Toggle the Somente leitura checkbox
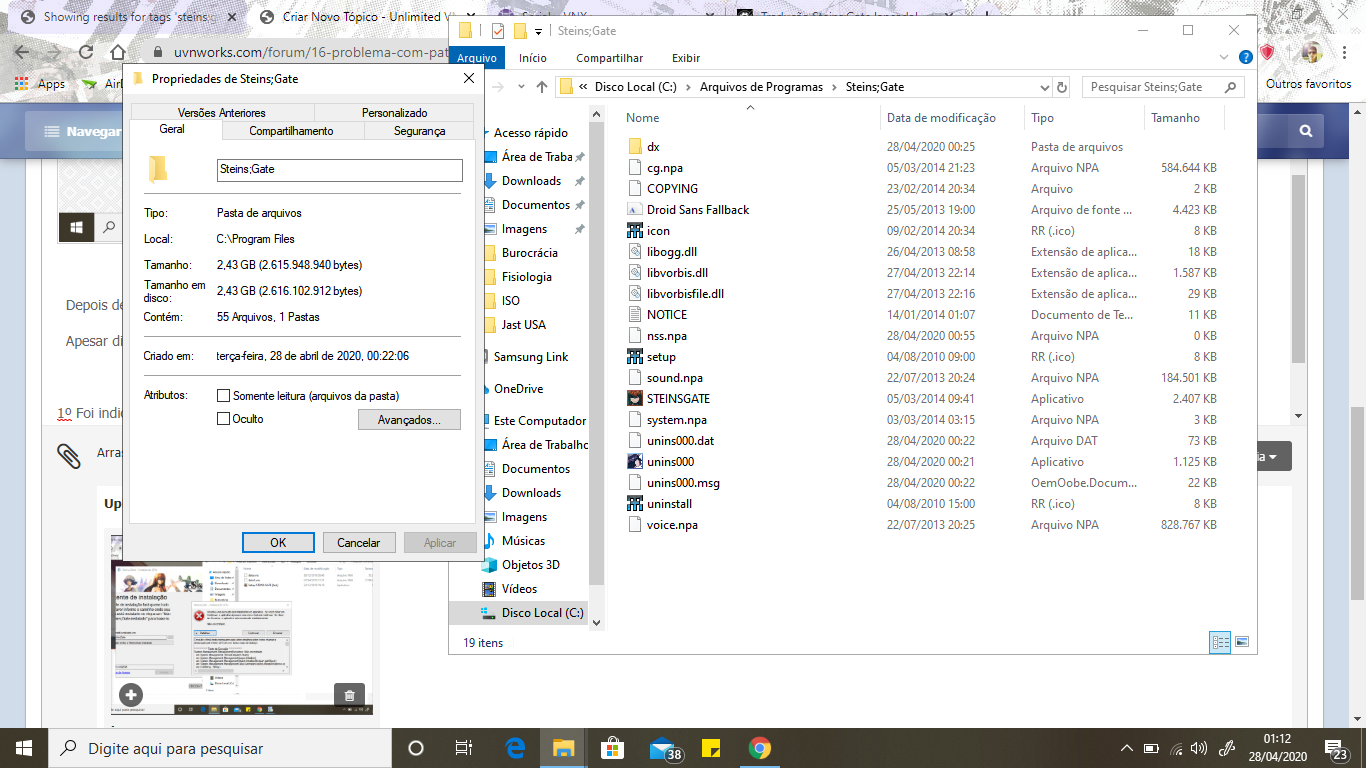This screenshot has height=768, width=1366. (224, 396)
